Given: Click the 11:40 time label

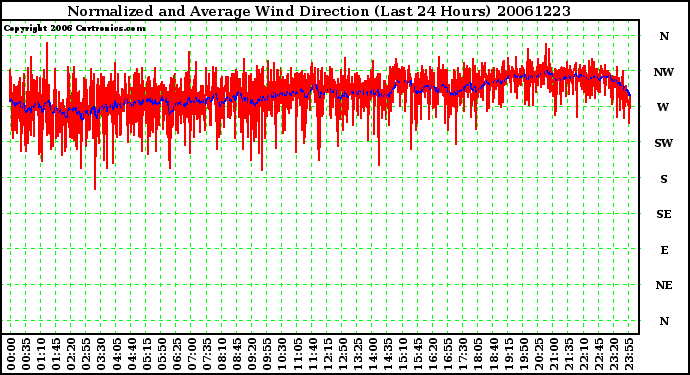Looking at the screenshot, I should [312, 354].
